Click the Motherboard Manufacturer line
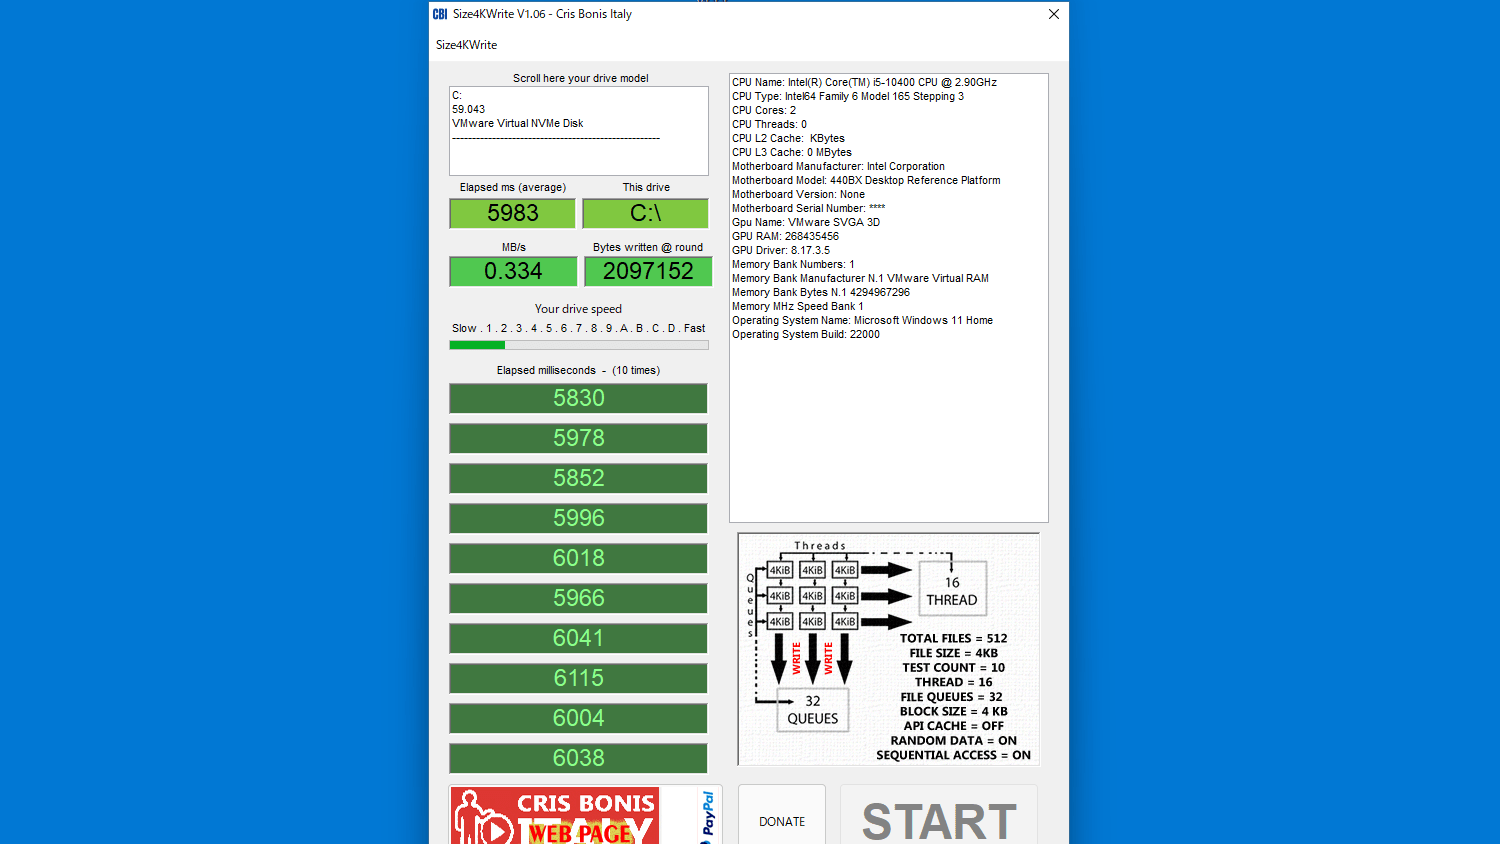 [x=838, y=166]
